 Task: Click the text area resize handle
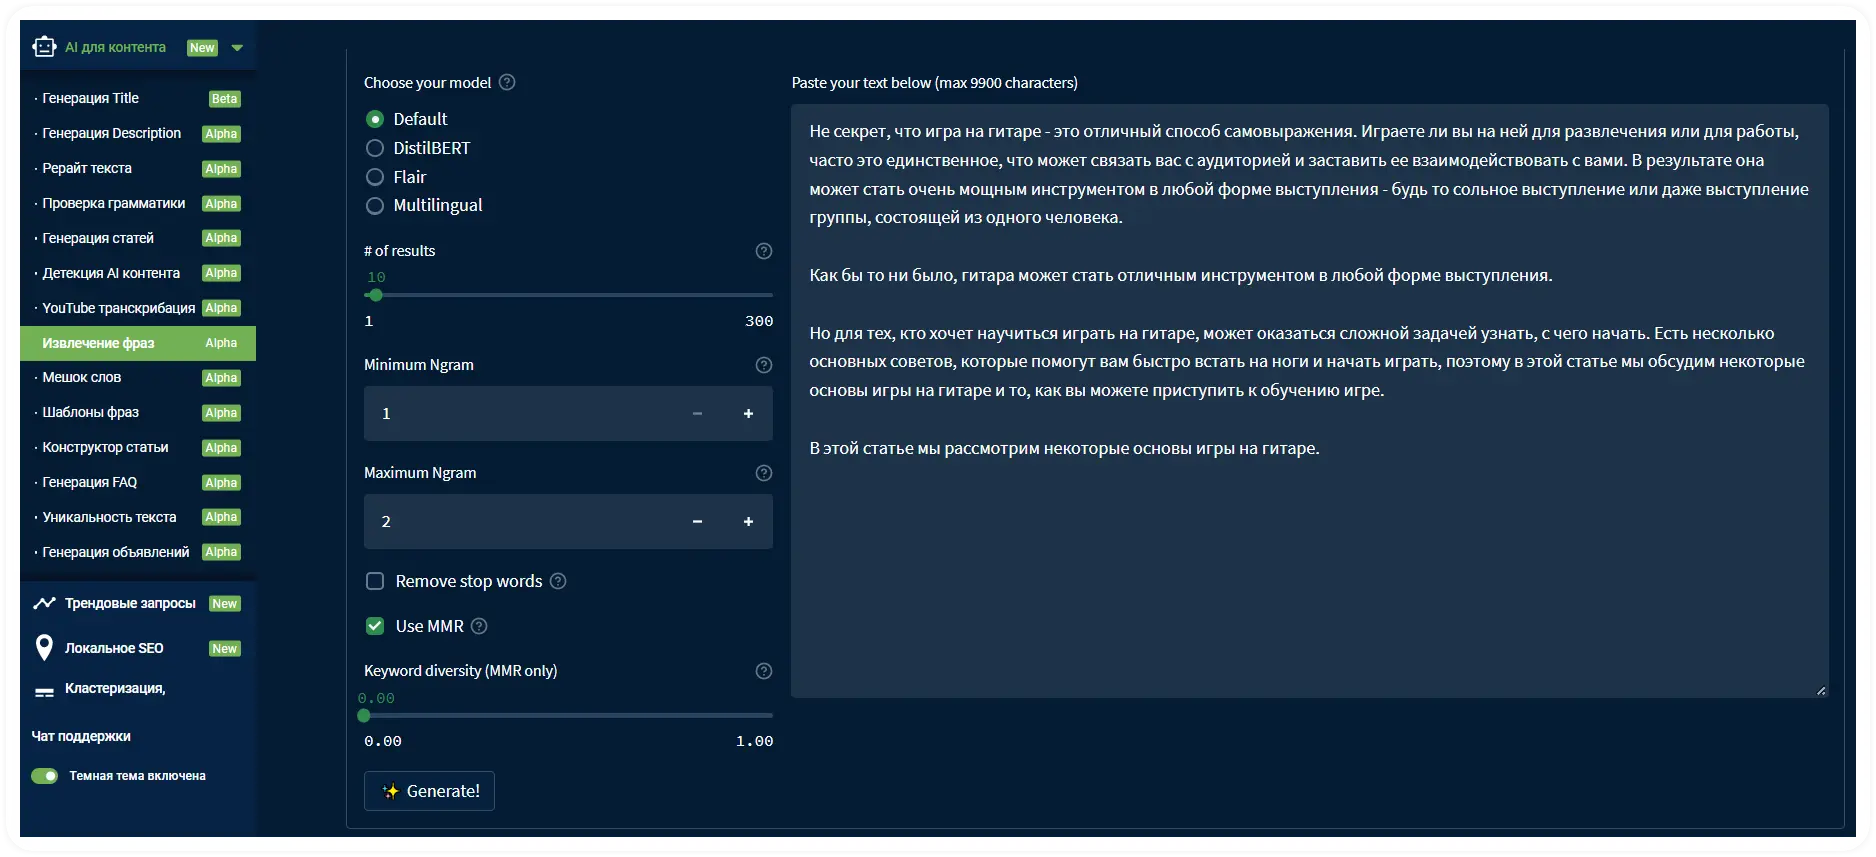[x=1821, y=690]
